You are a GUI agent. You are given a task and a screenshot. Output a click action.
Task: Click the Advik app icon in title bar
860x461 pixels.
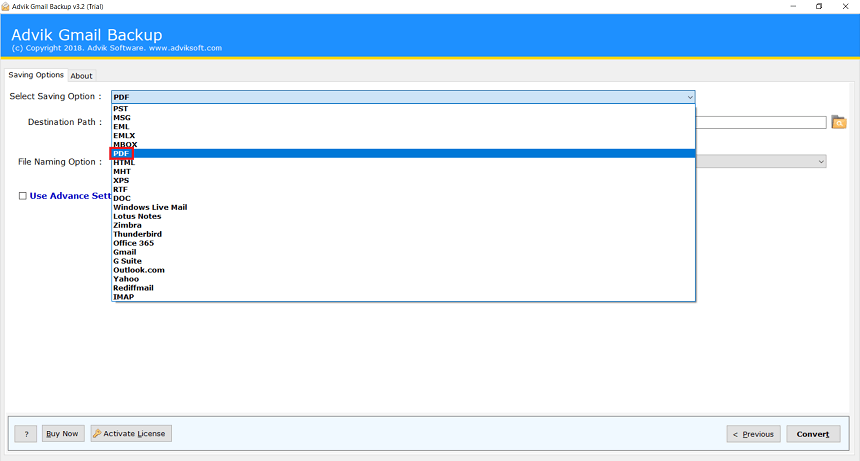(5, 7)
